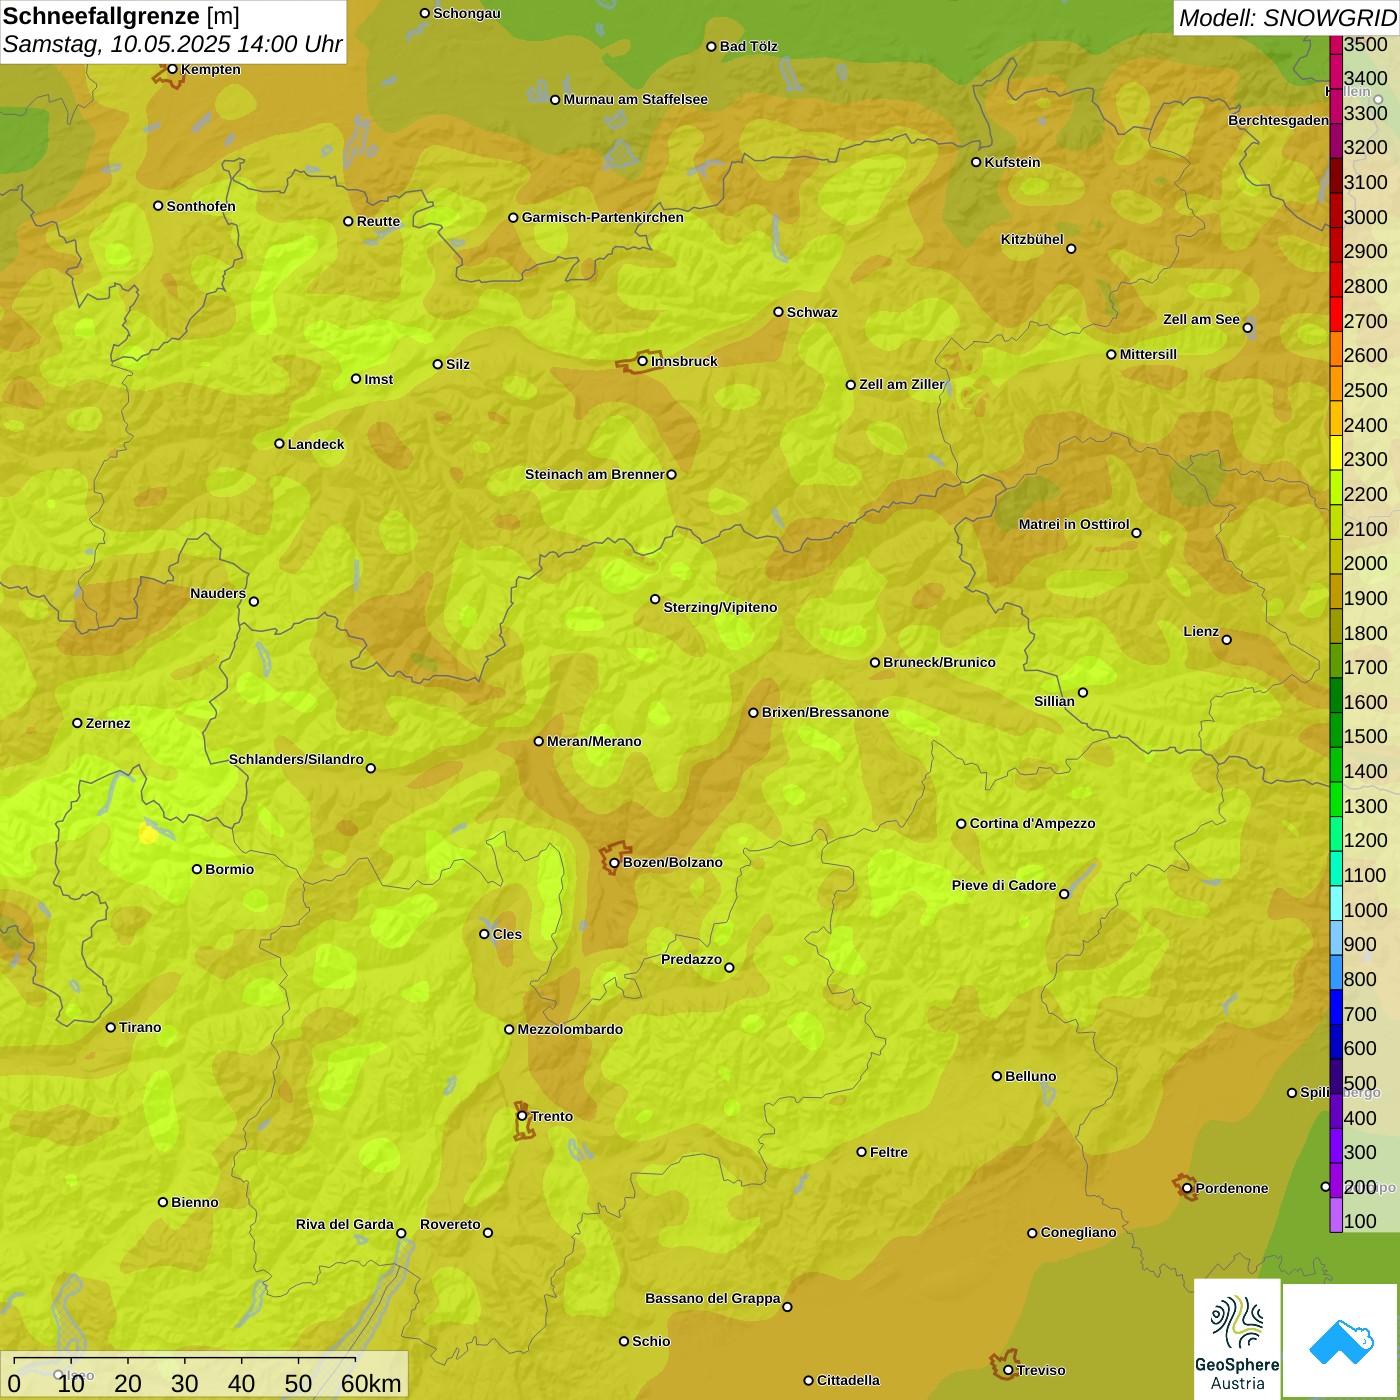Click the Pordenone city marker
Viewport: 1400px width, 1400px height.
[x=1187, y=1188]
